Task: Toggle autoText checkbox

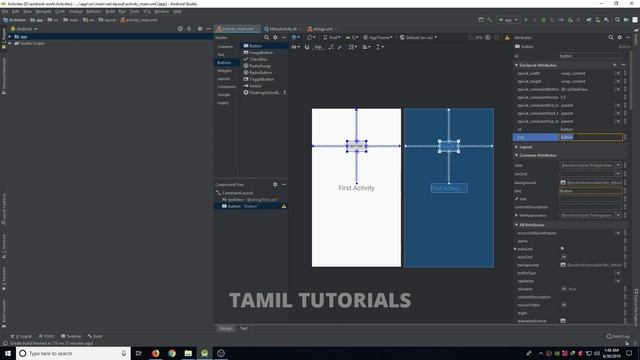Action: point(564,257)
